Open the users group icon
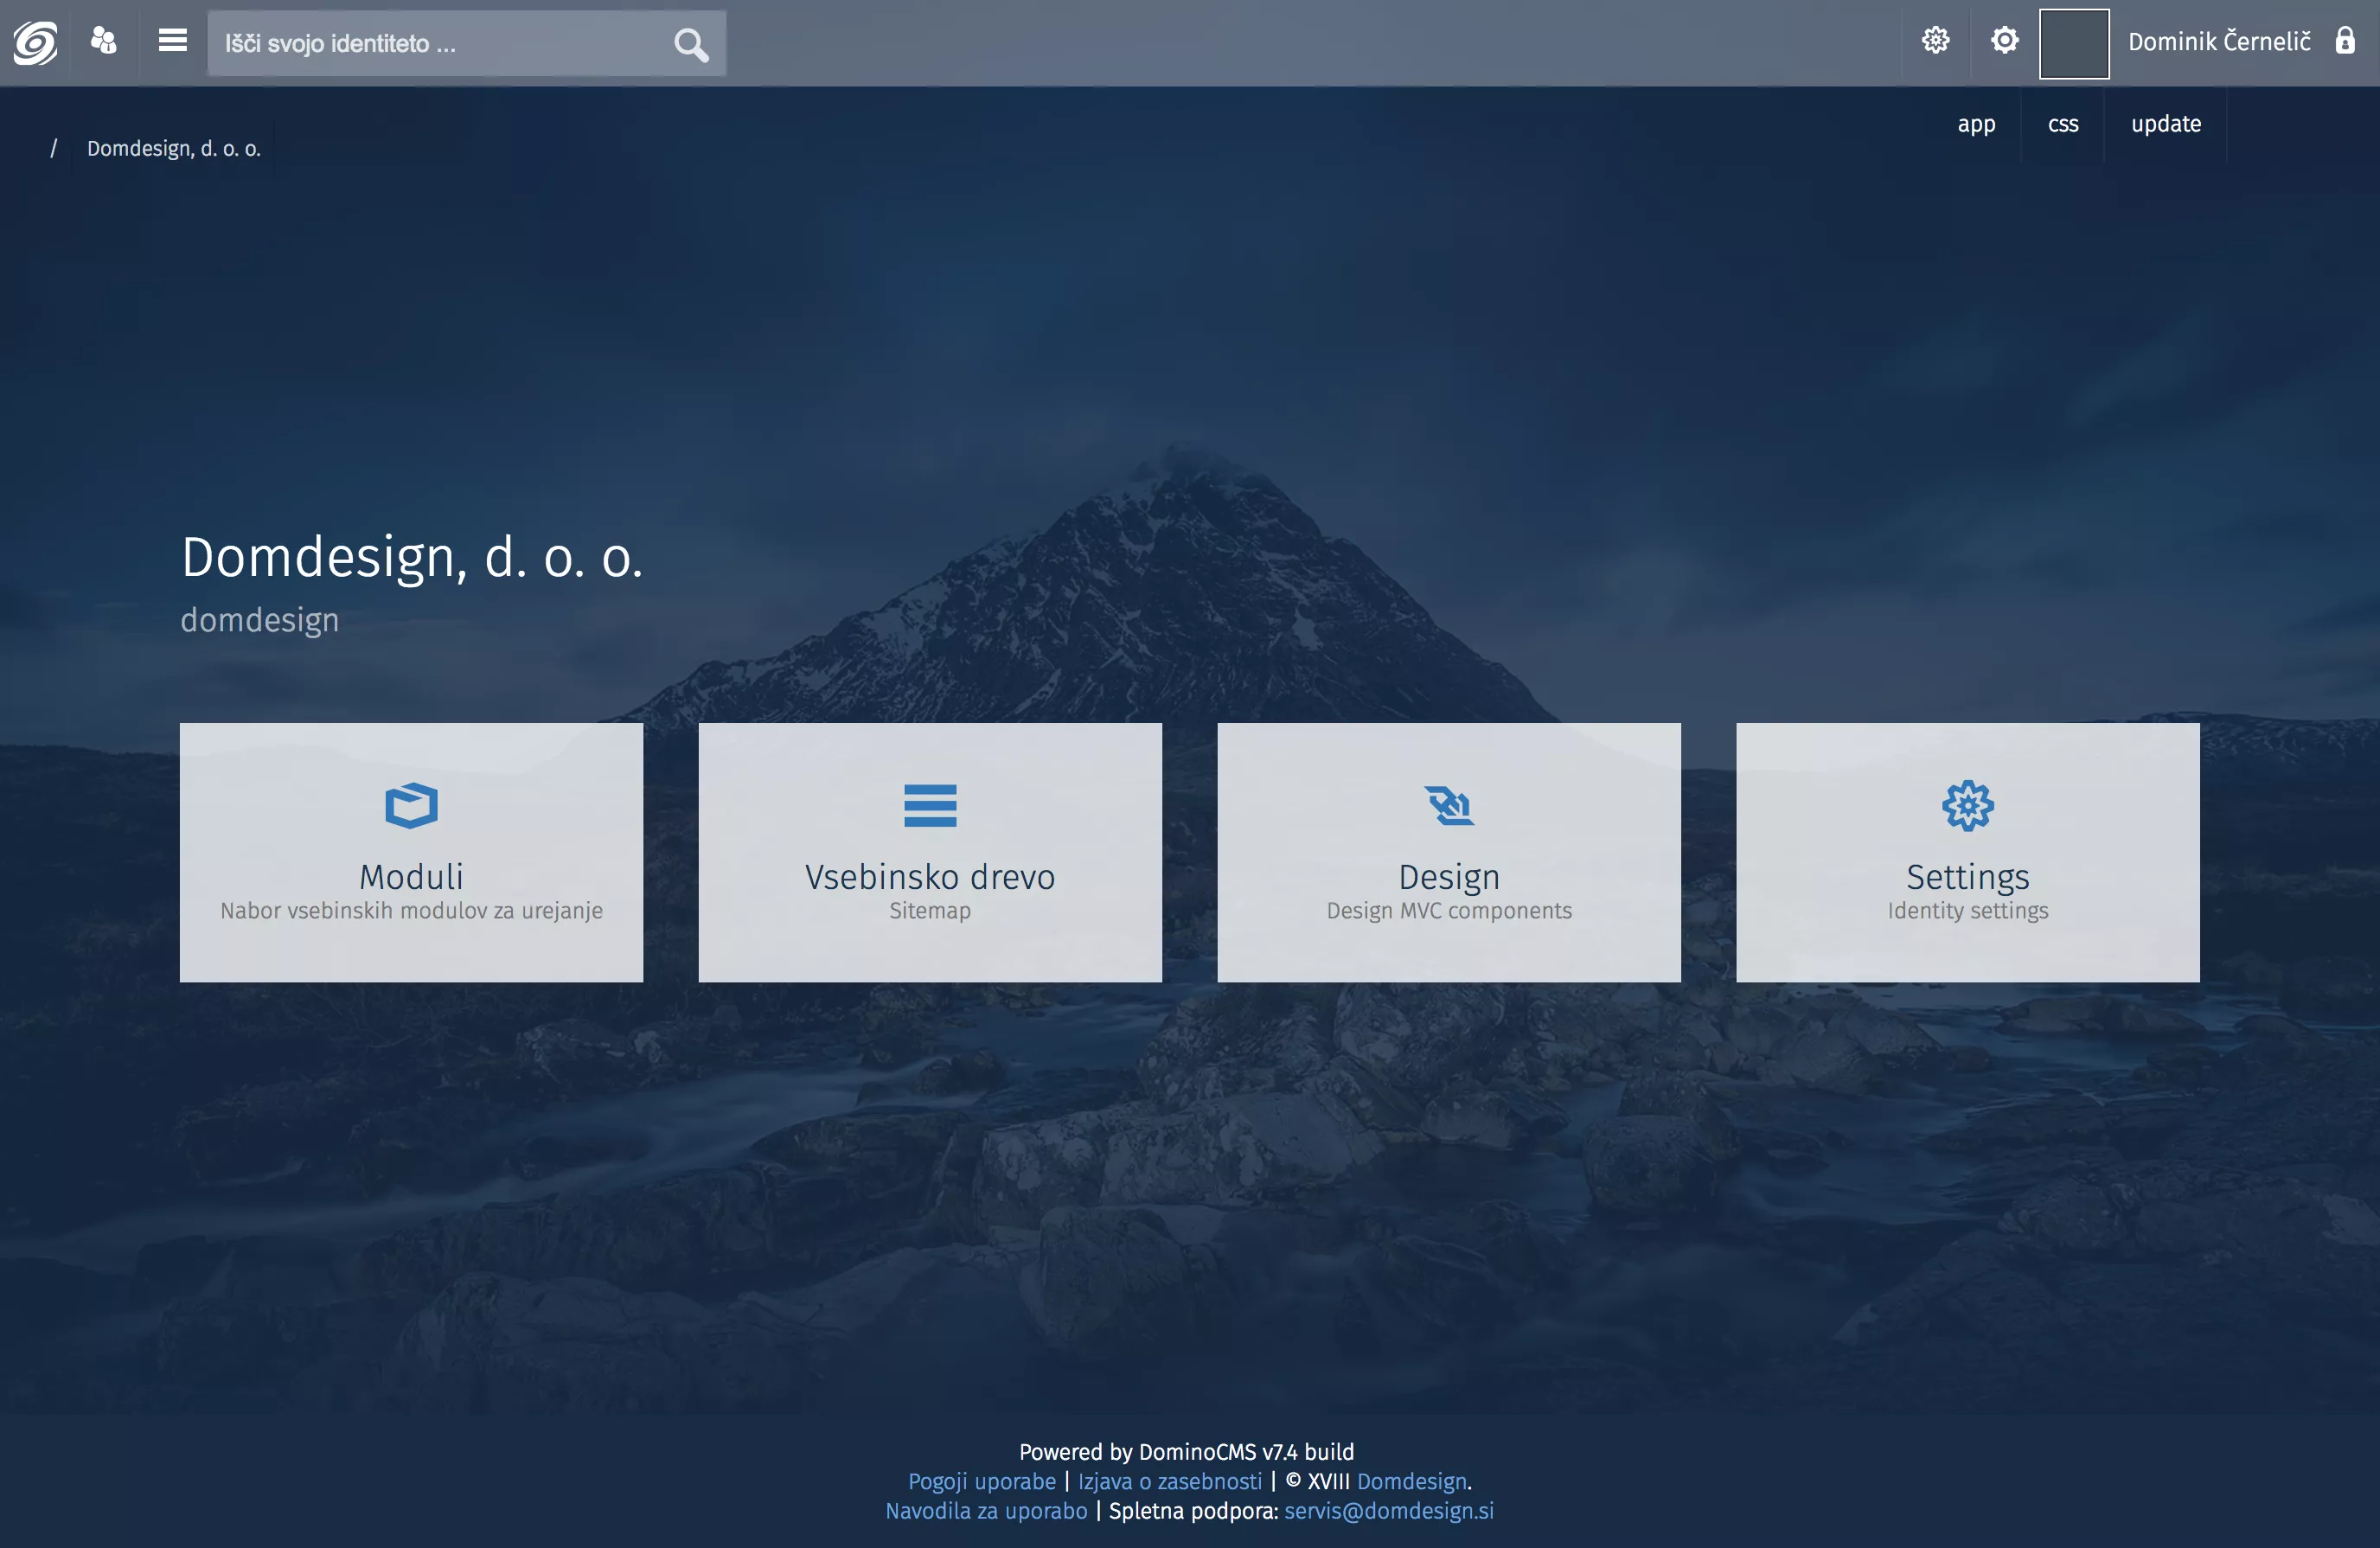 pyautogui.click(x=104, y=41)
